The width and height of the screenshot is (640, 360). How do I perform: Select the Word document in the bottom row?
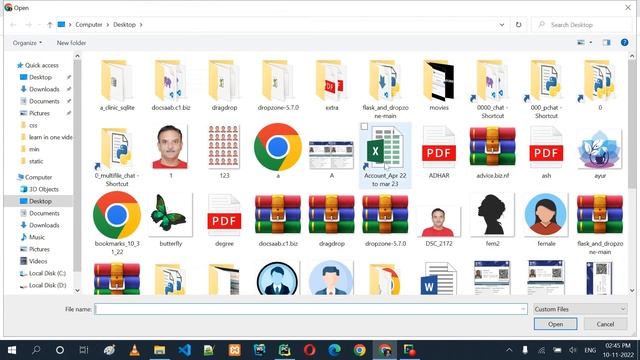(439, 278)
